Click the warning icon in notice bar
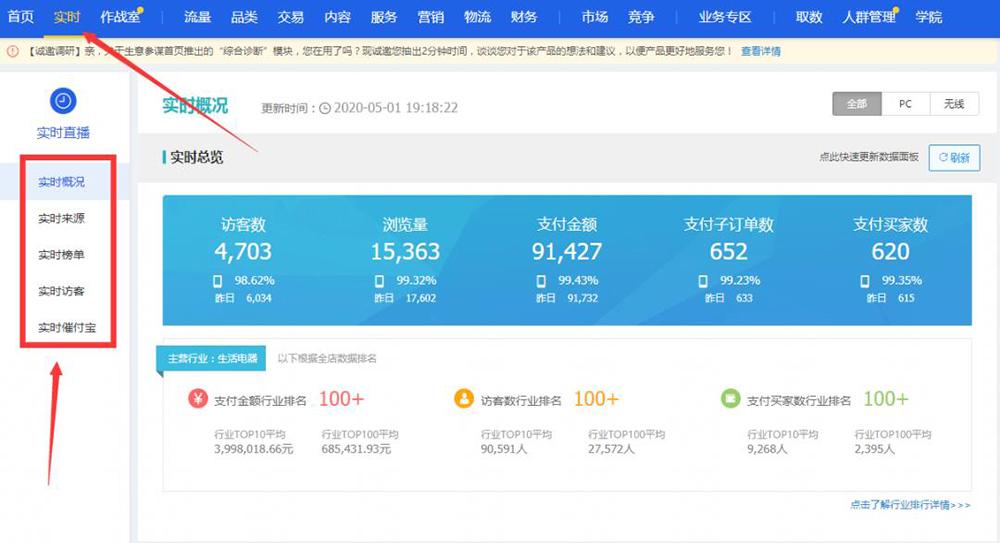Viewport: 1000px width, 543px height. [12, 51]
